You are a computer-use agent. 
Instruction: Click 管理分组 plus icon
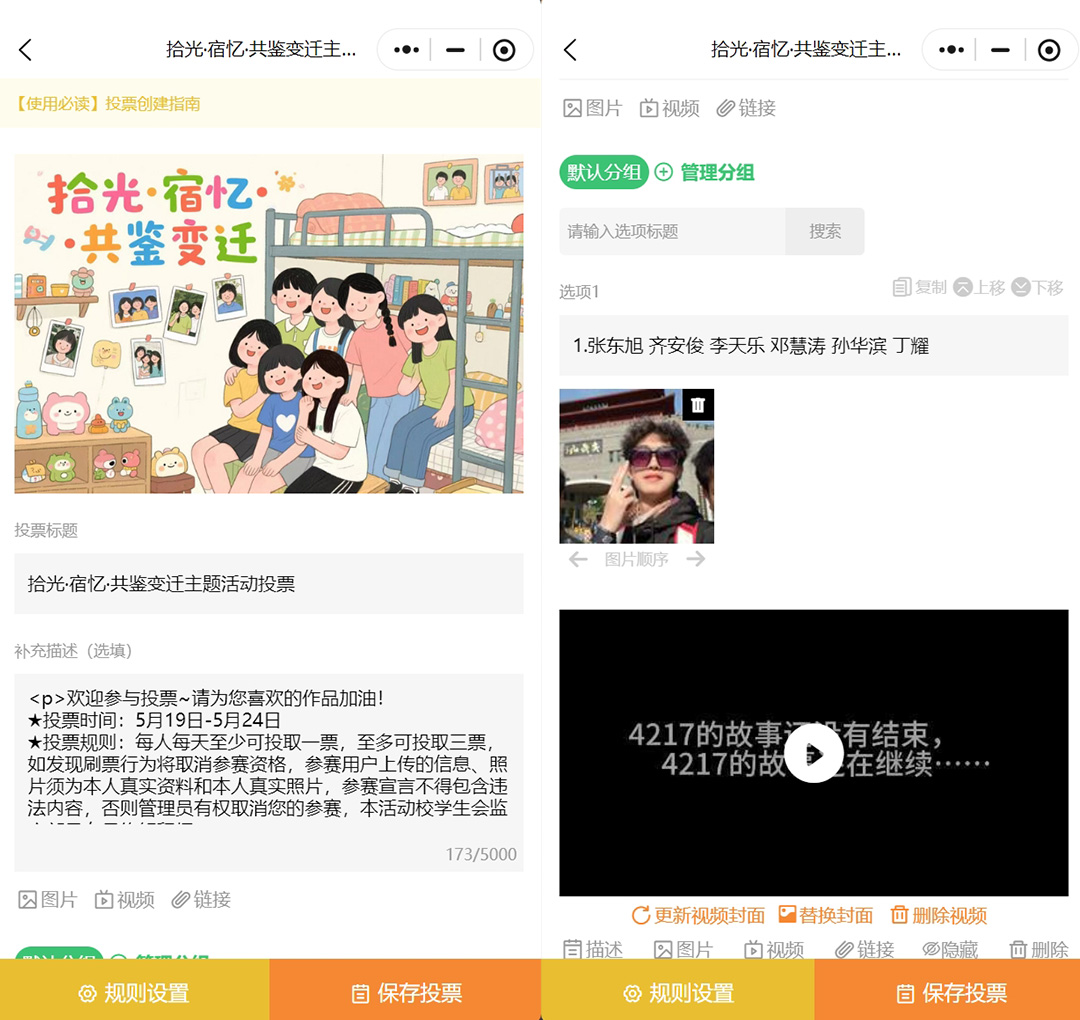(664, 173)
